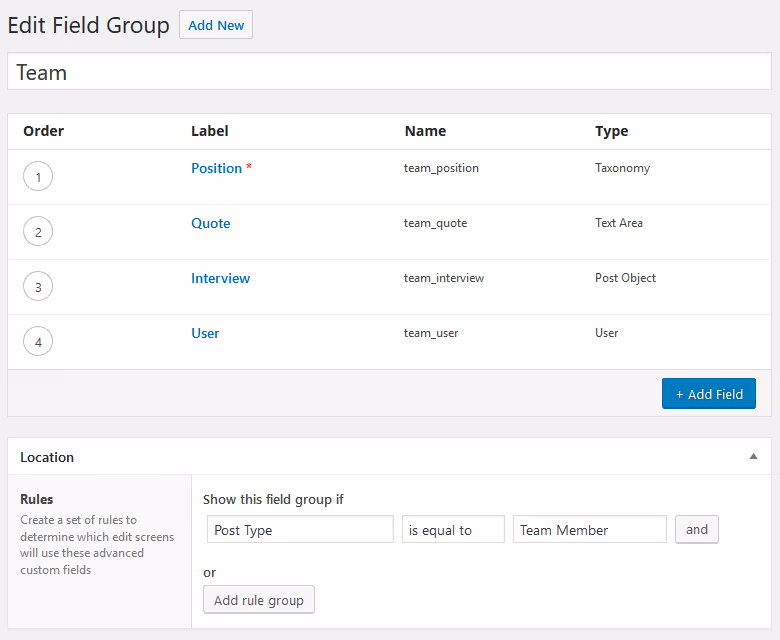Click the Add rule group button

(x=259, y=600)
